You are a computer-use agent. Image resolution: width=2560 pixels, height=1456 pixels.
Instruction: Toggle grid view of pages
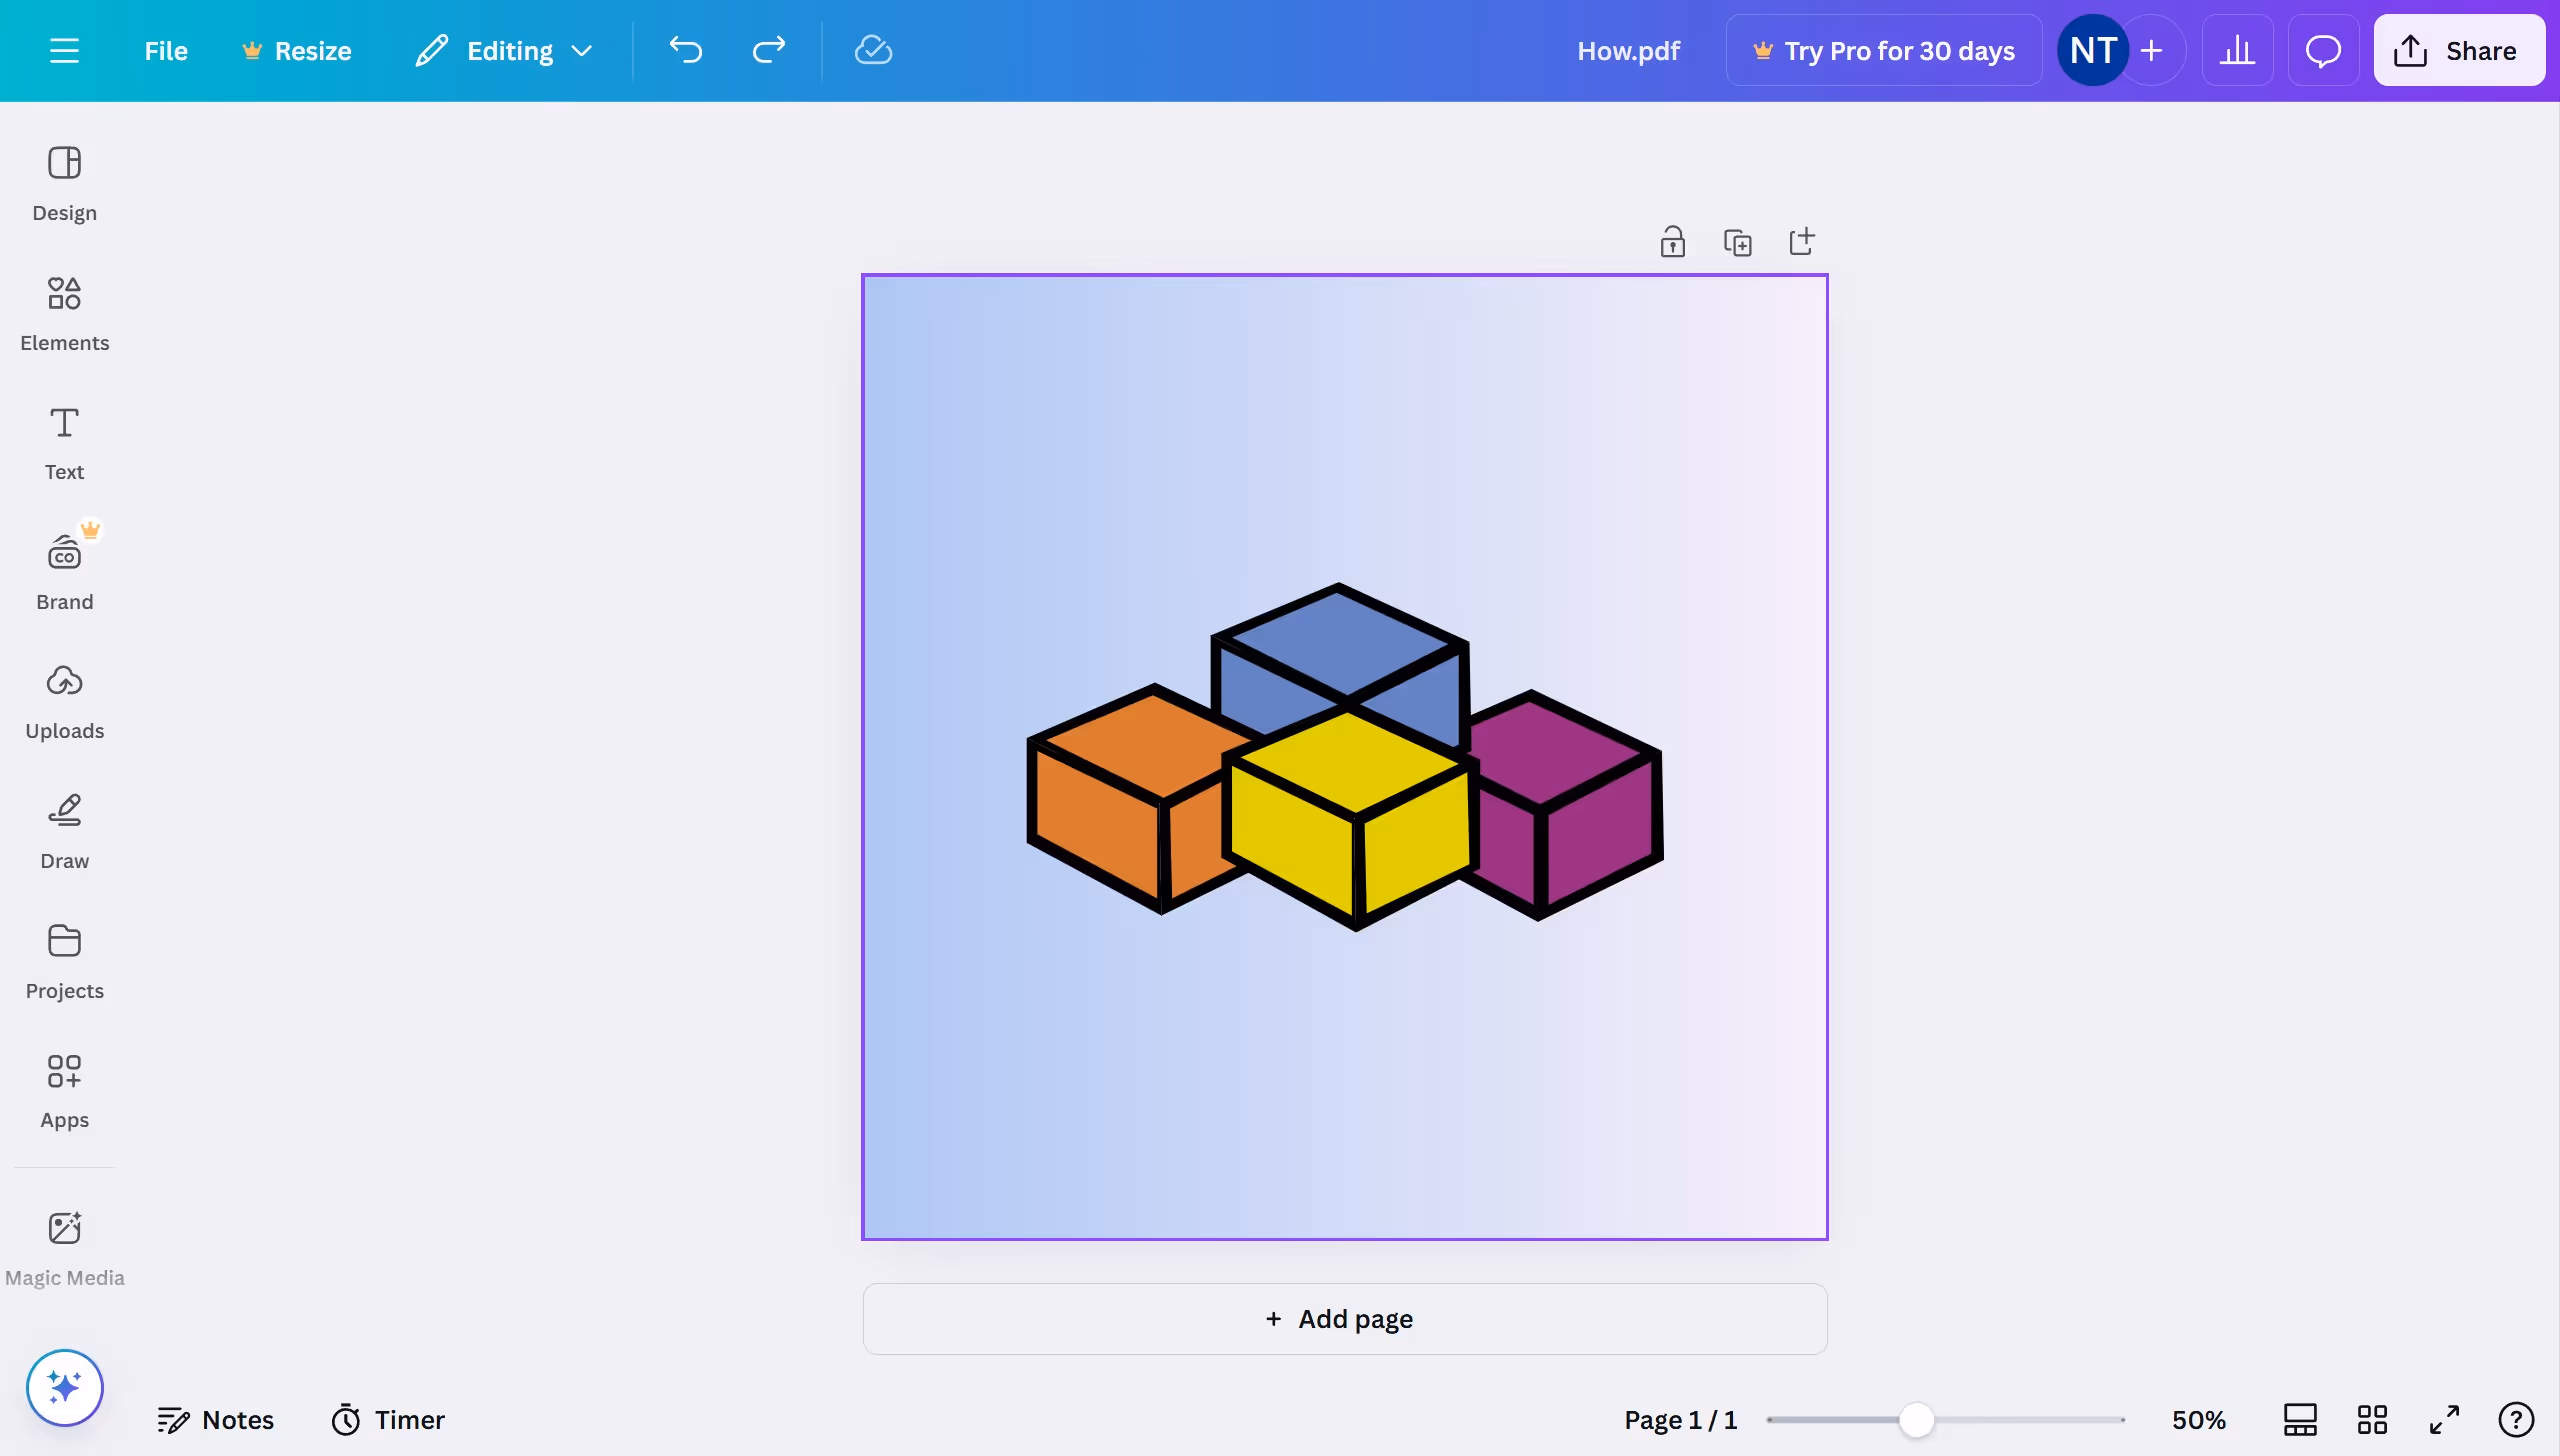coord(2372,1419)
